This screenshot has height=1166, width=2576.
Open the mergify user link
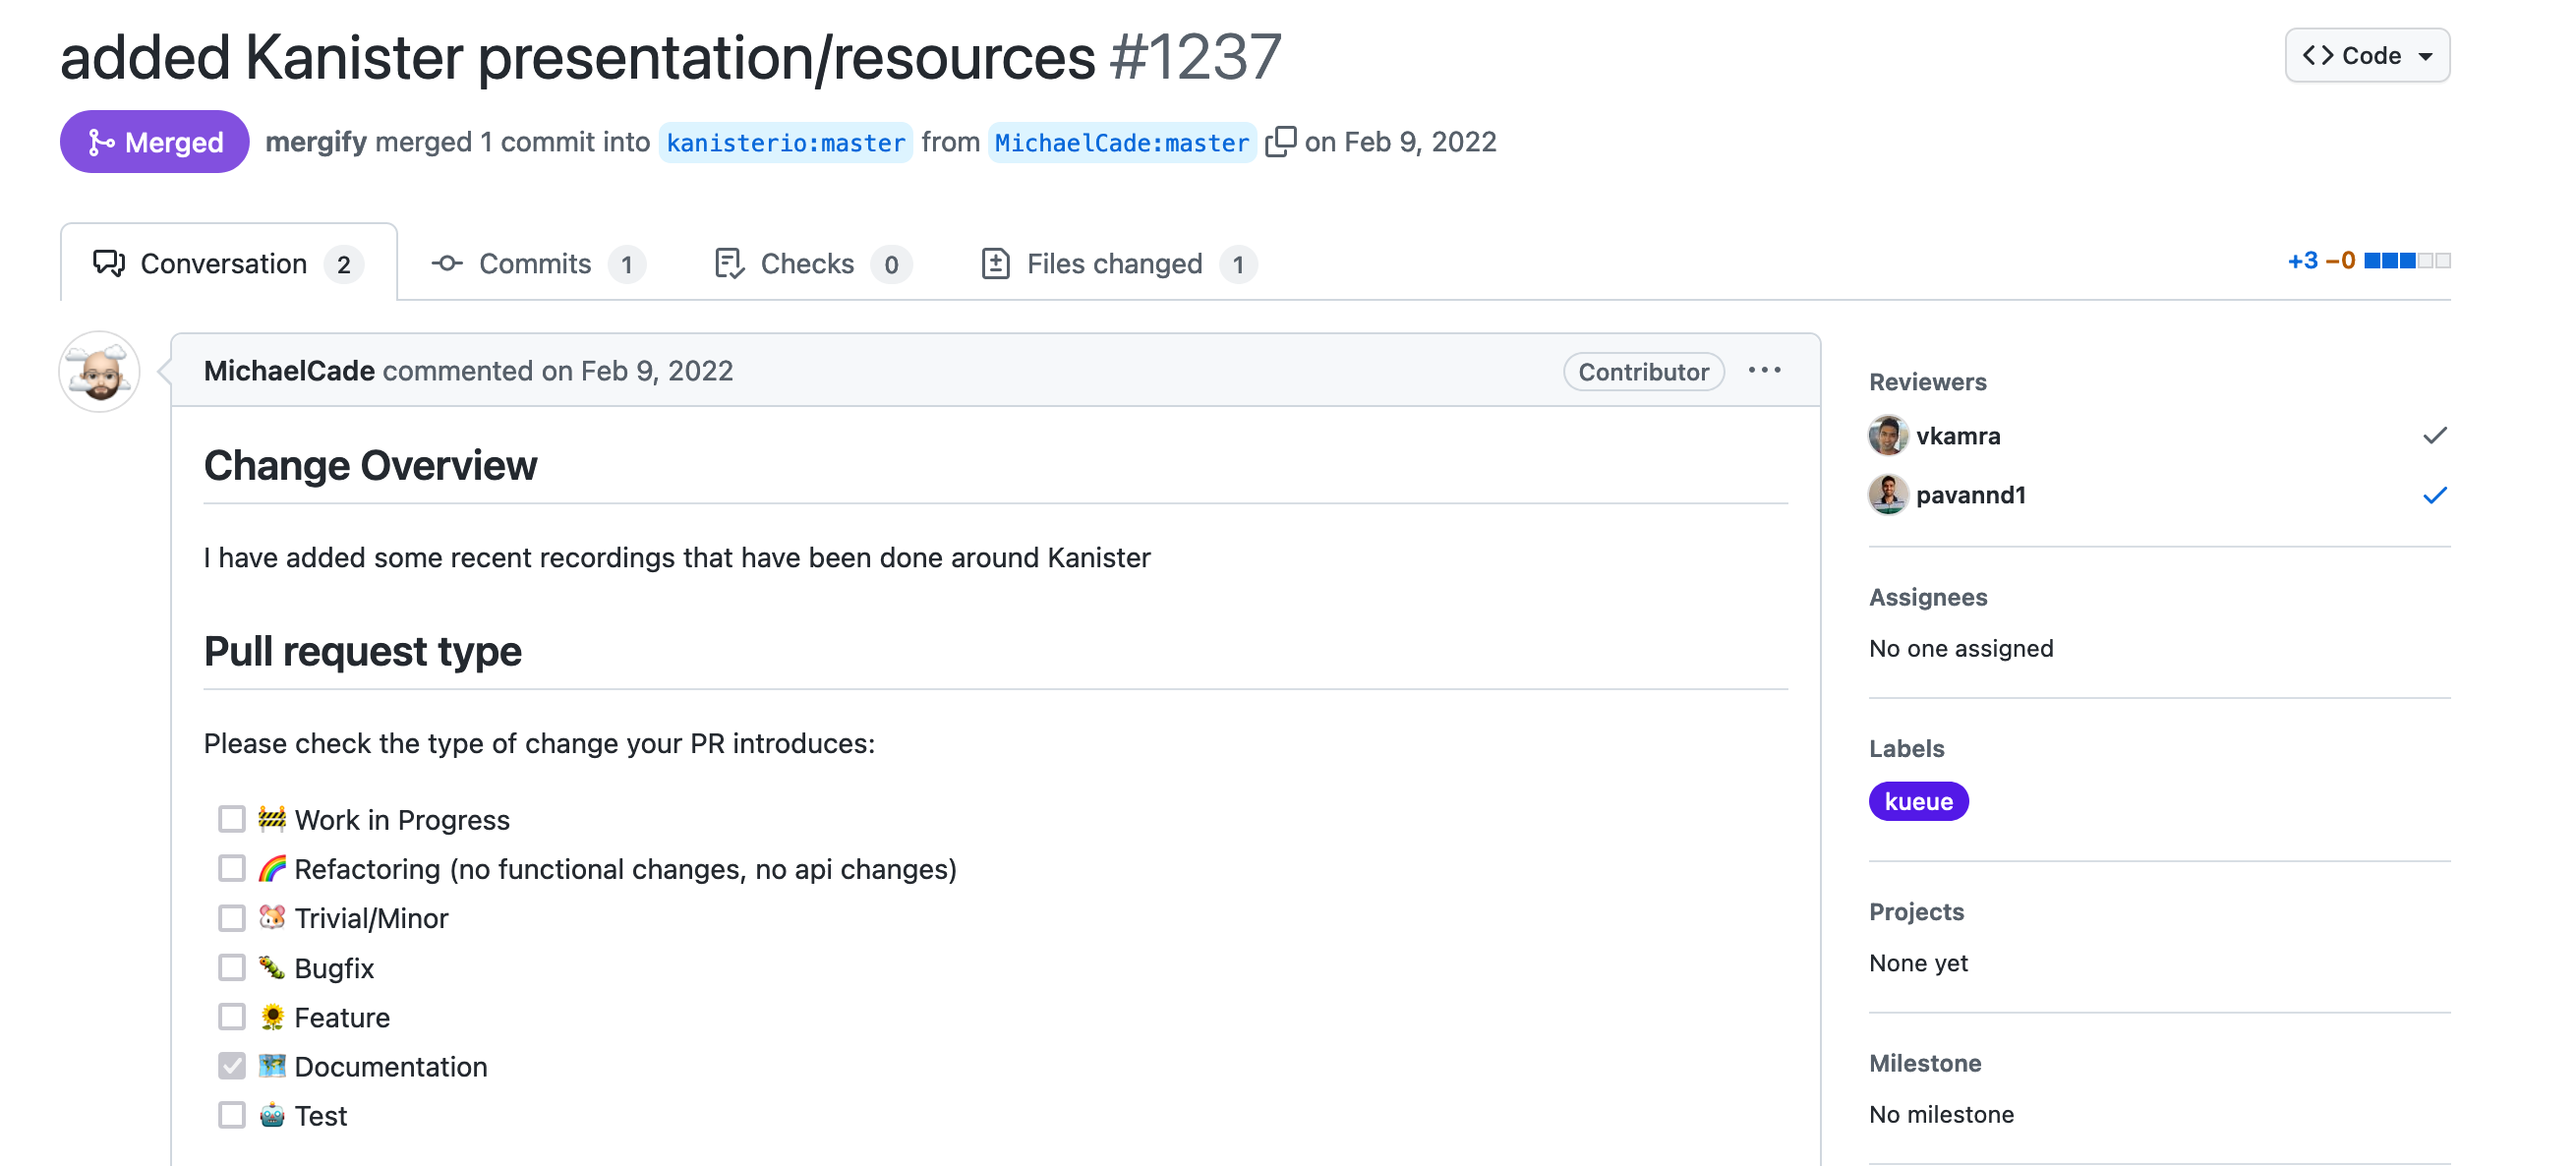315,142
